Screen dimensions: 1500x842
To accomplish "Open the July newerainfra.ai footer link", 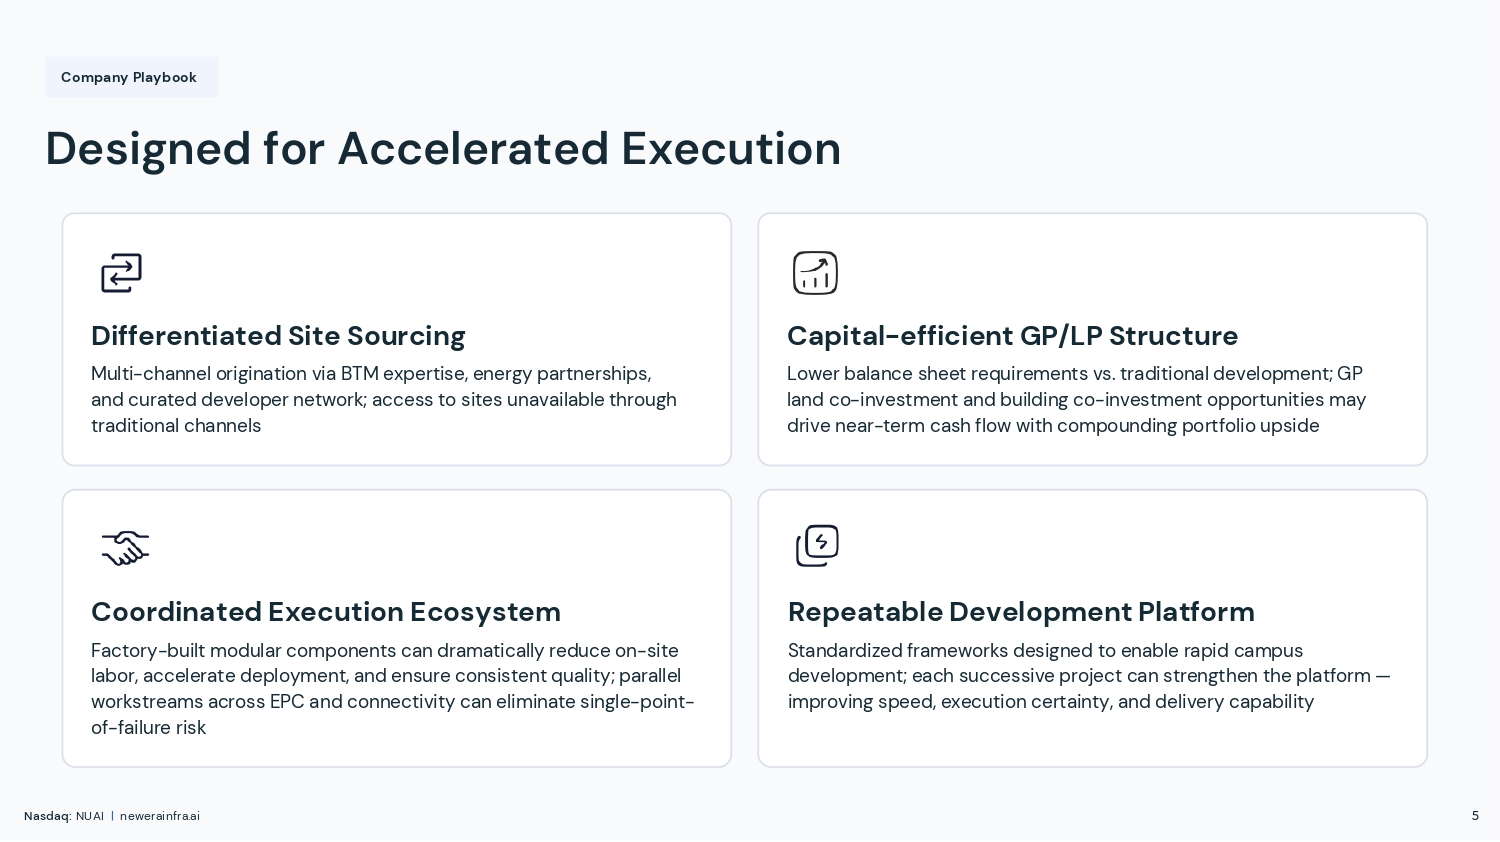I will pyautogui.click(x=160, y=817).
